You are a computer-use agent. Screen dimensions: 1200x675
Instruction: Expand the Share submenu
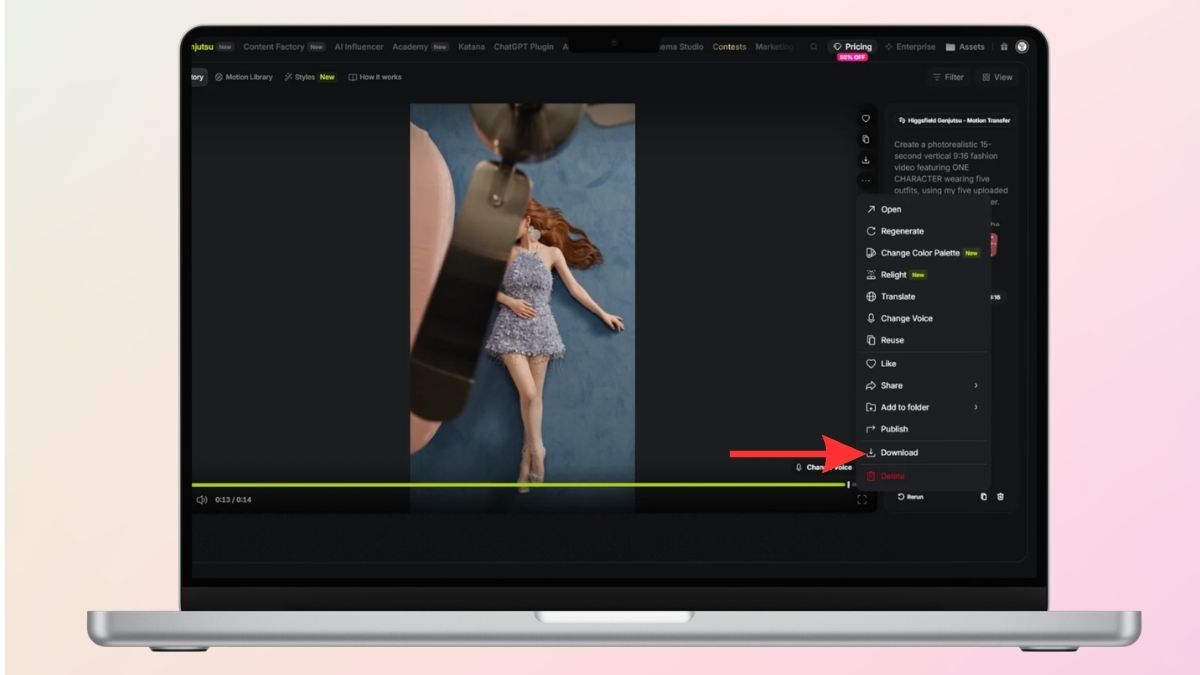pos(924,386)
